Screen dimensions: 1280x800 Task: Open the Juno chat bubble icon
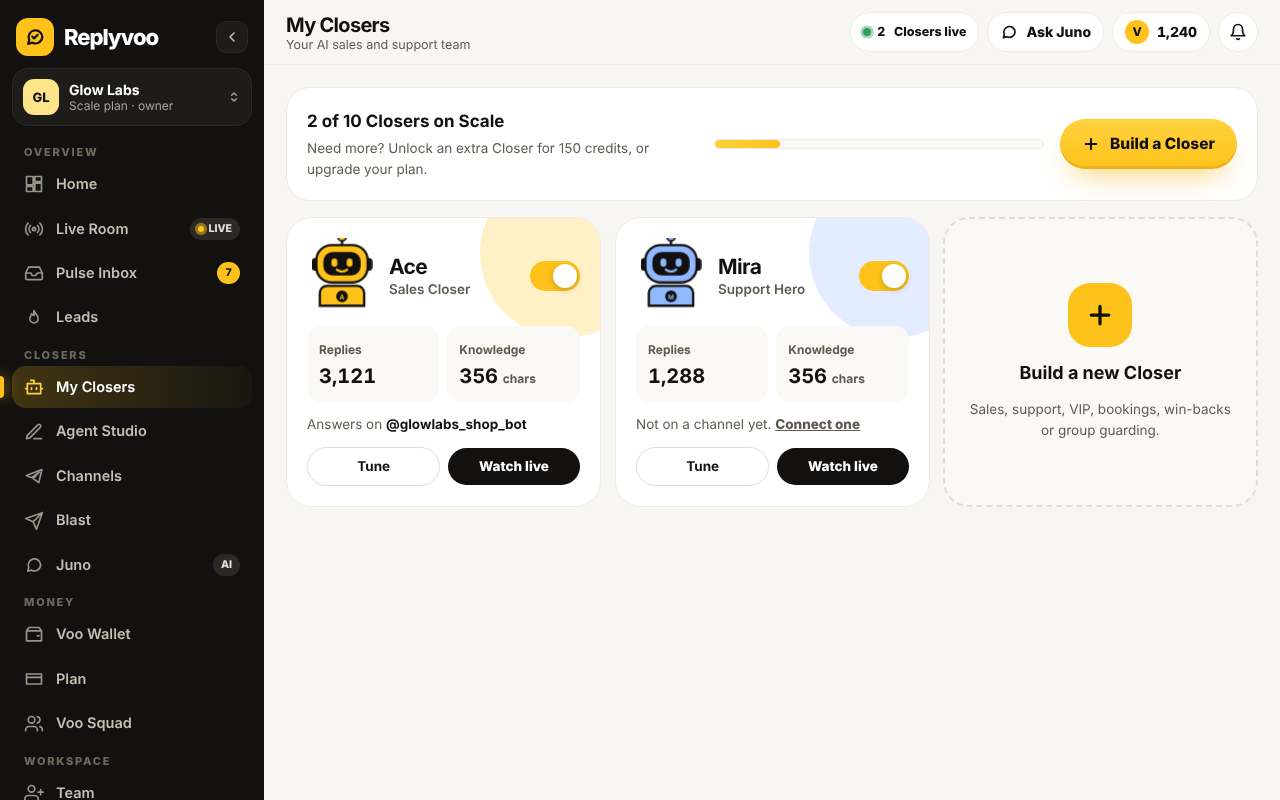tap(34, 565)
